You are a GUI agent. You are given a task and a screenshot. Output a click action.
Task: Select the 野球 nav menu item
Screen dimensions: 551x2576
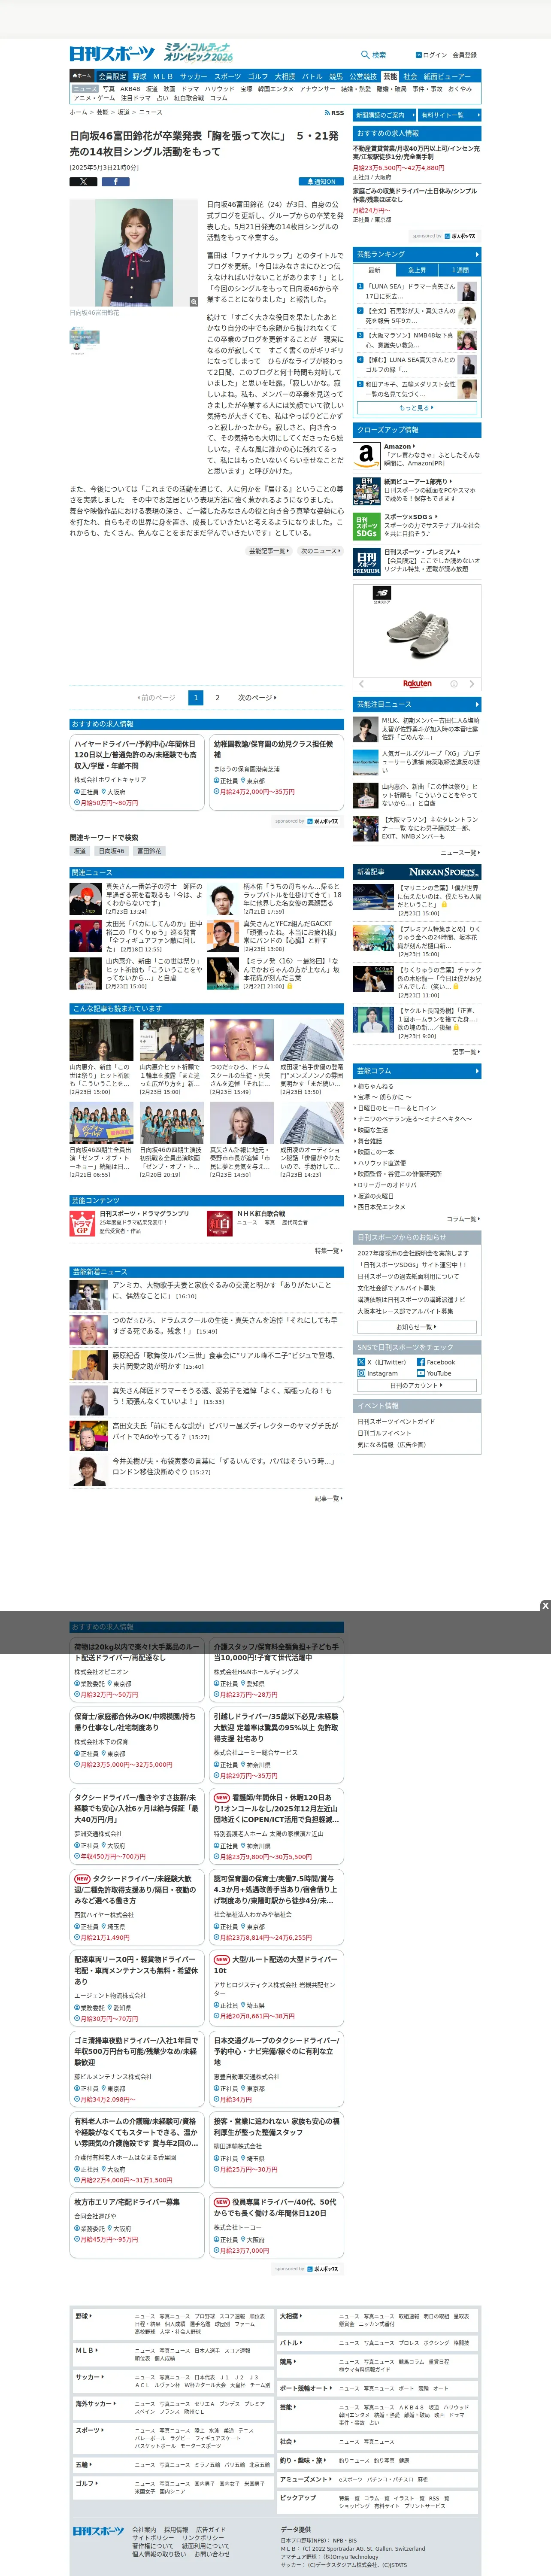coord(139,76)
